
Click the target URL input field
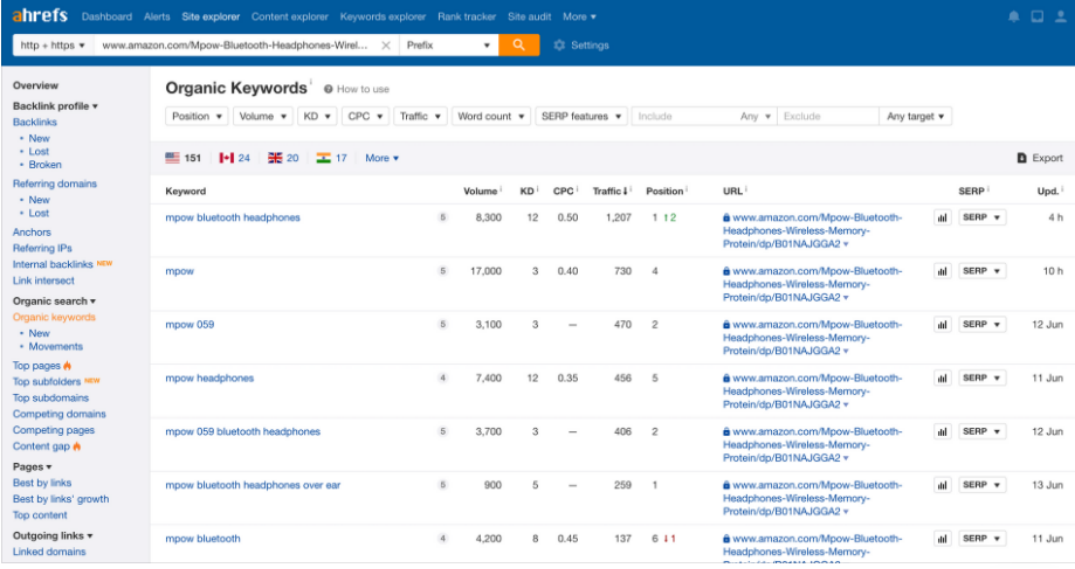[235, 45]
